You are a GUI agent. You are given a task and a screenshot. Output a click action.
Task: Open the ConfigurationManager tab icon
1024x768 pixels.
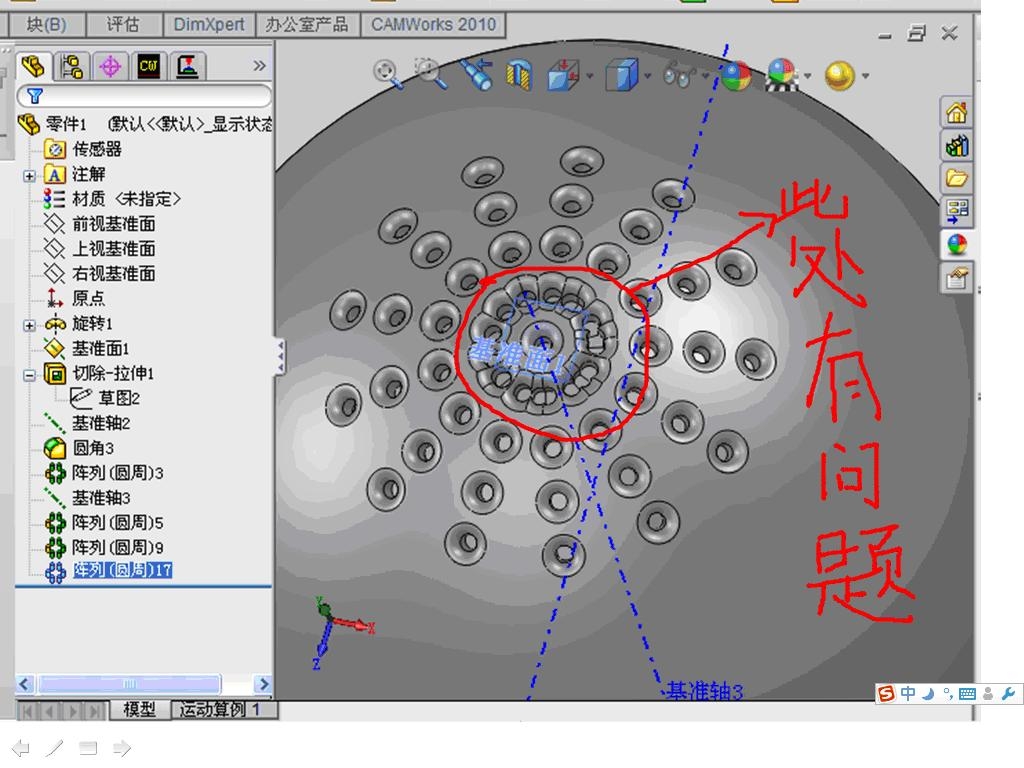(x=110, y=66)
